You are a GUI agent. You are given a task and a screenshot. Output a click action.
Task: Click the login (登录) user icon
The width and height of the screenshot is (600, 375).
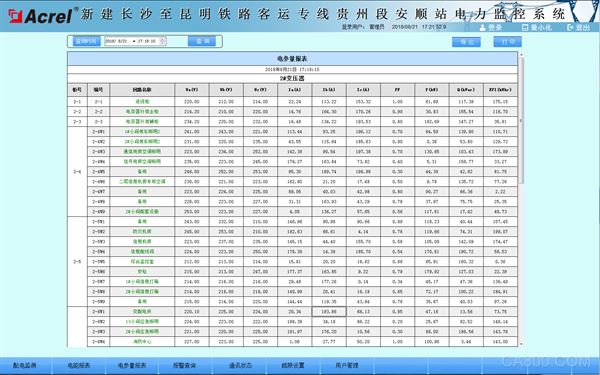(x=483, y=28)
